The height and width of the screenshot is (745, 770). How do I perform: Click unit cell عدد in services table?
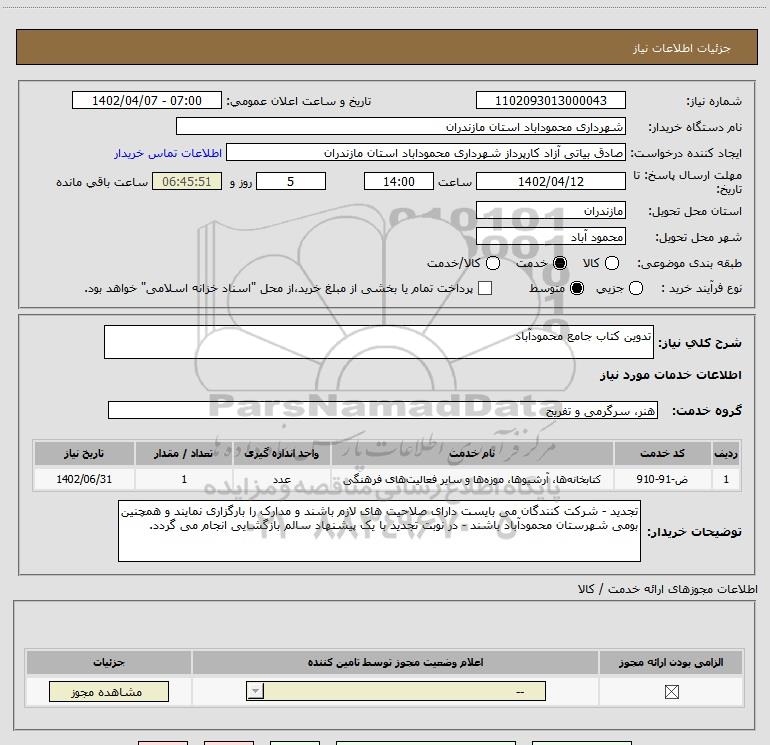point(282,479)
